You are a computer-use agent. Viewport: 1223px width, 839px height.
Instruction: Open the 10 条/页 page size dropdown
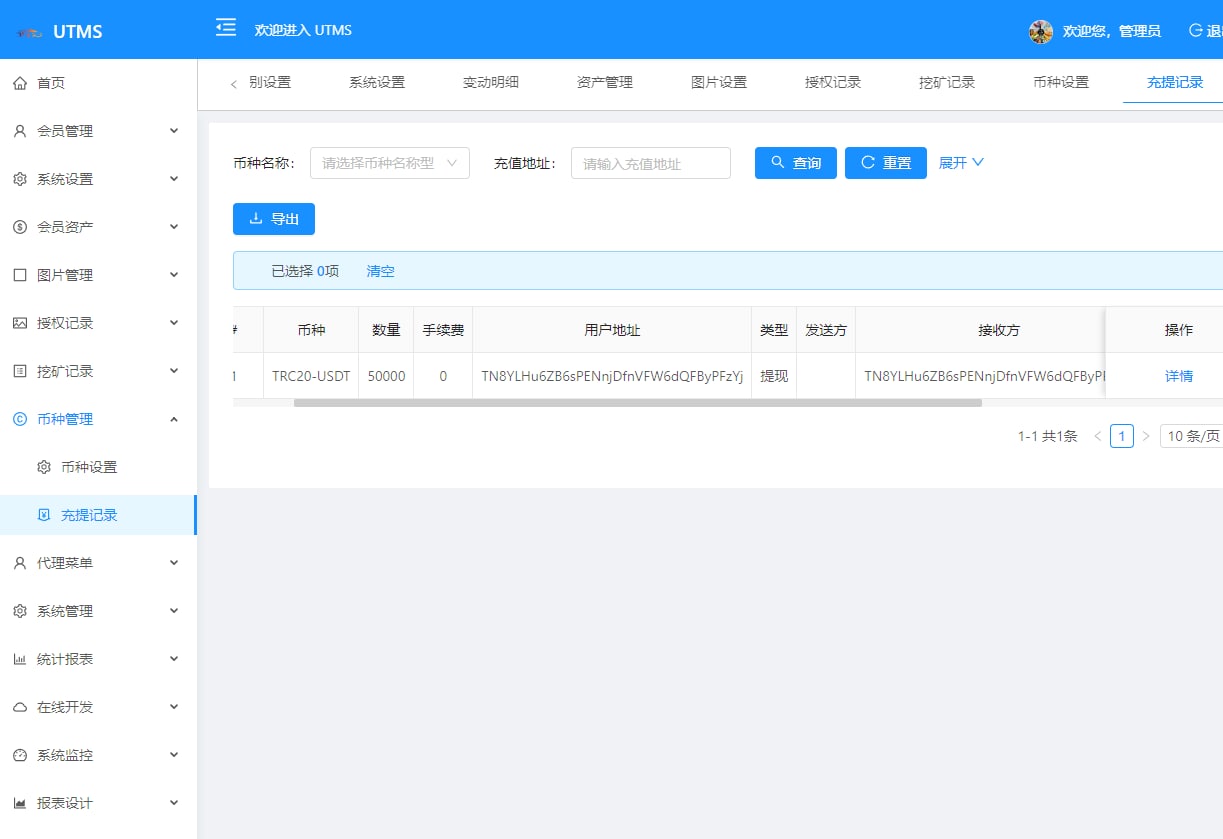point(1192,436)
